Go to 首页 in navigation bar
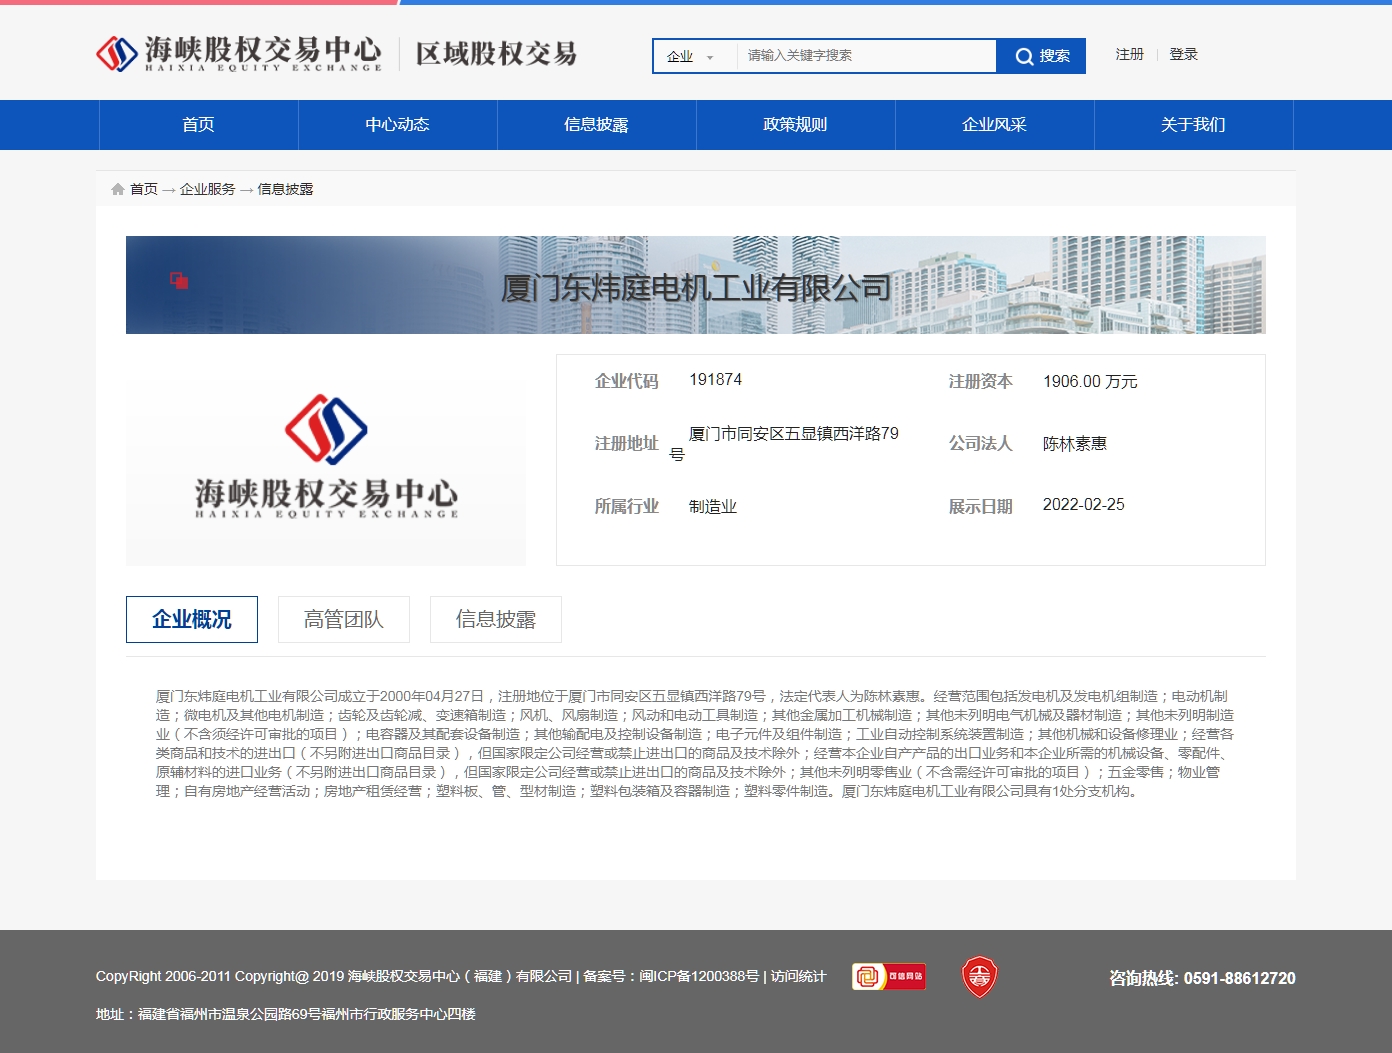The image size is (1392, 1053). coord(198,125)
